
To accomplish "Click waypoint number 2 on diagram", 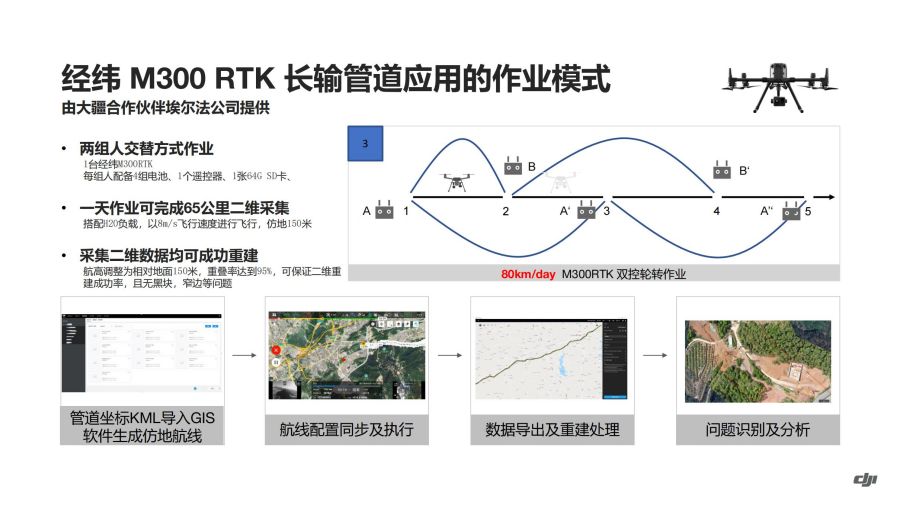I will tap(506, 211).
